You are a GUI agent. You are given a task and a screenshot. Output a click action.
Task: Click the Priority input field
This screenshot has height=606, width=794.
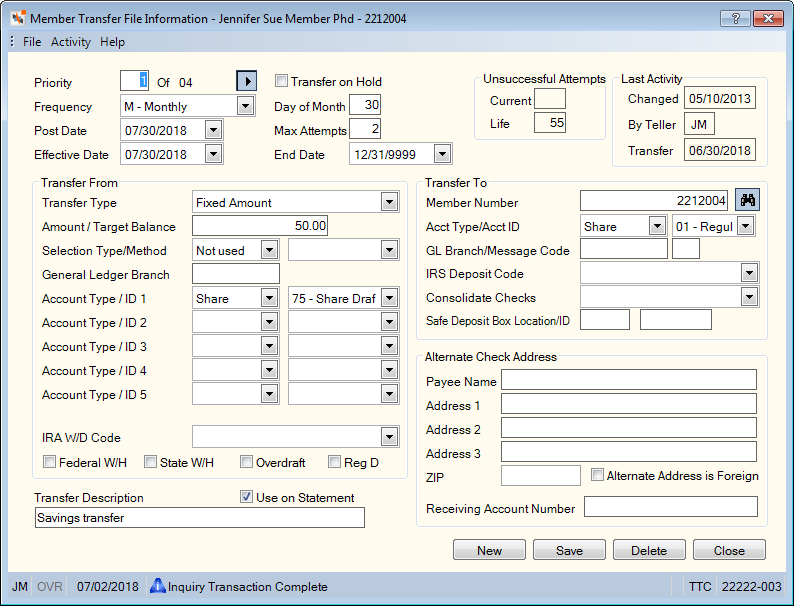134,81
